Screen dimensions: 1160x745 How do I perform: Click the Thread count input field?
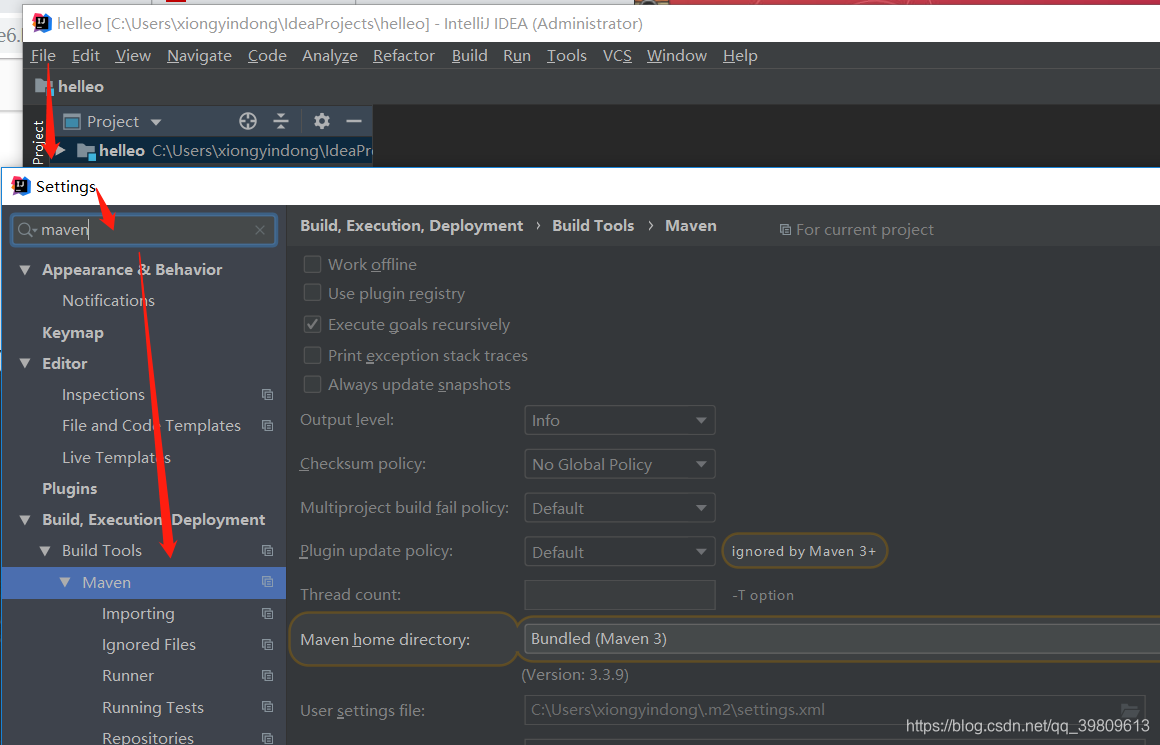[620, 595]
